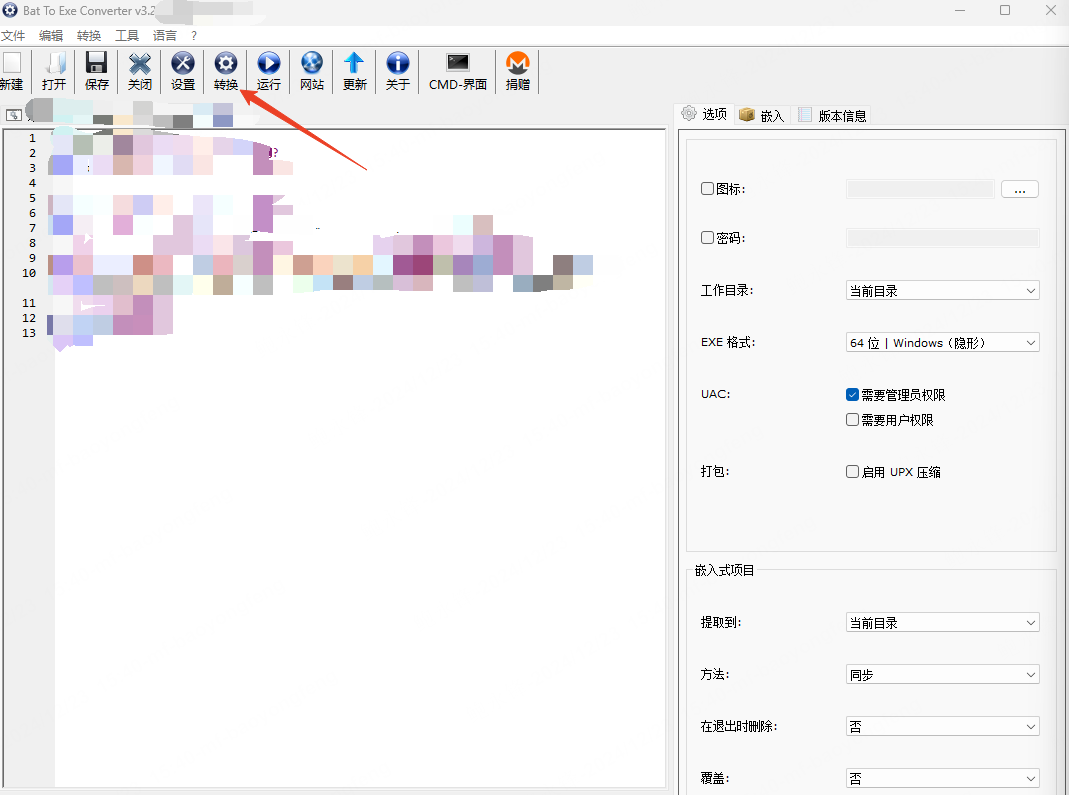Enable 启用 UPX 压缩 checkbox

pyautogui.click(x=852, y=472)
